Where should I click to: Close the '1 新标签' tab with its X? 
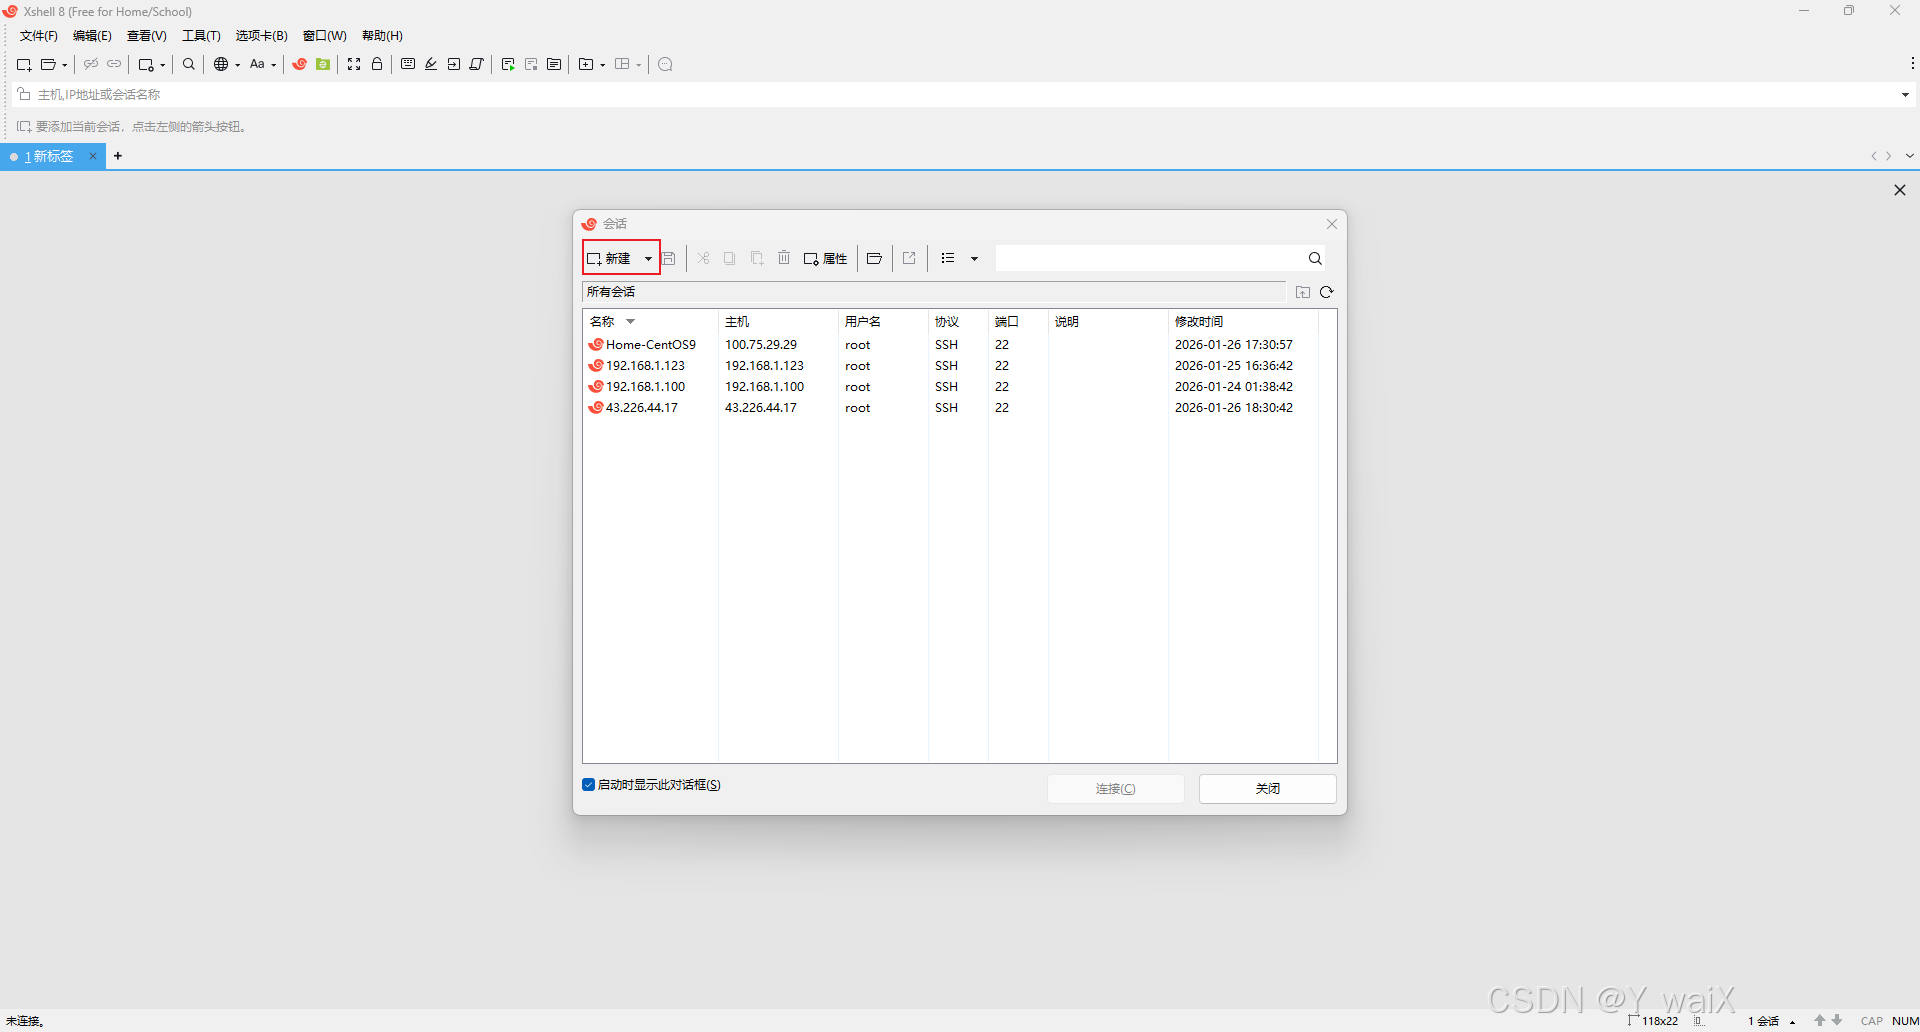pyautogui.click(x=93, y=156)
